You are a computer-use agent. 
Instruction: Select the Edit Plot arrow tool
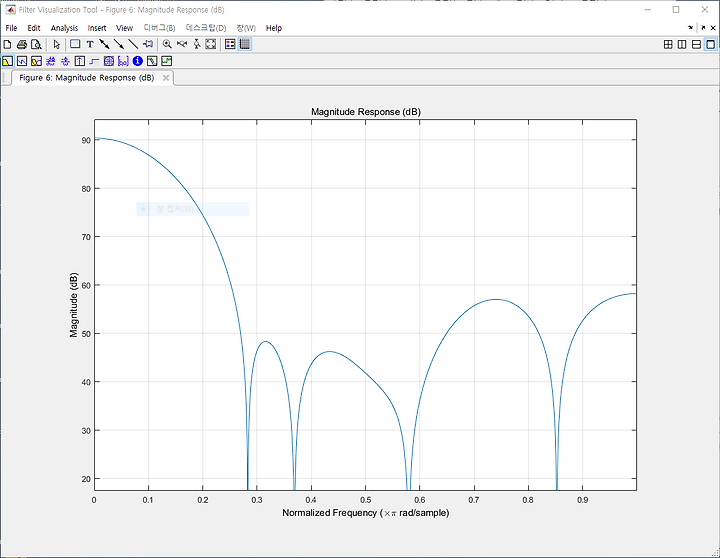pos(56,45)
